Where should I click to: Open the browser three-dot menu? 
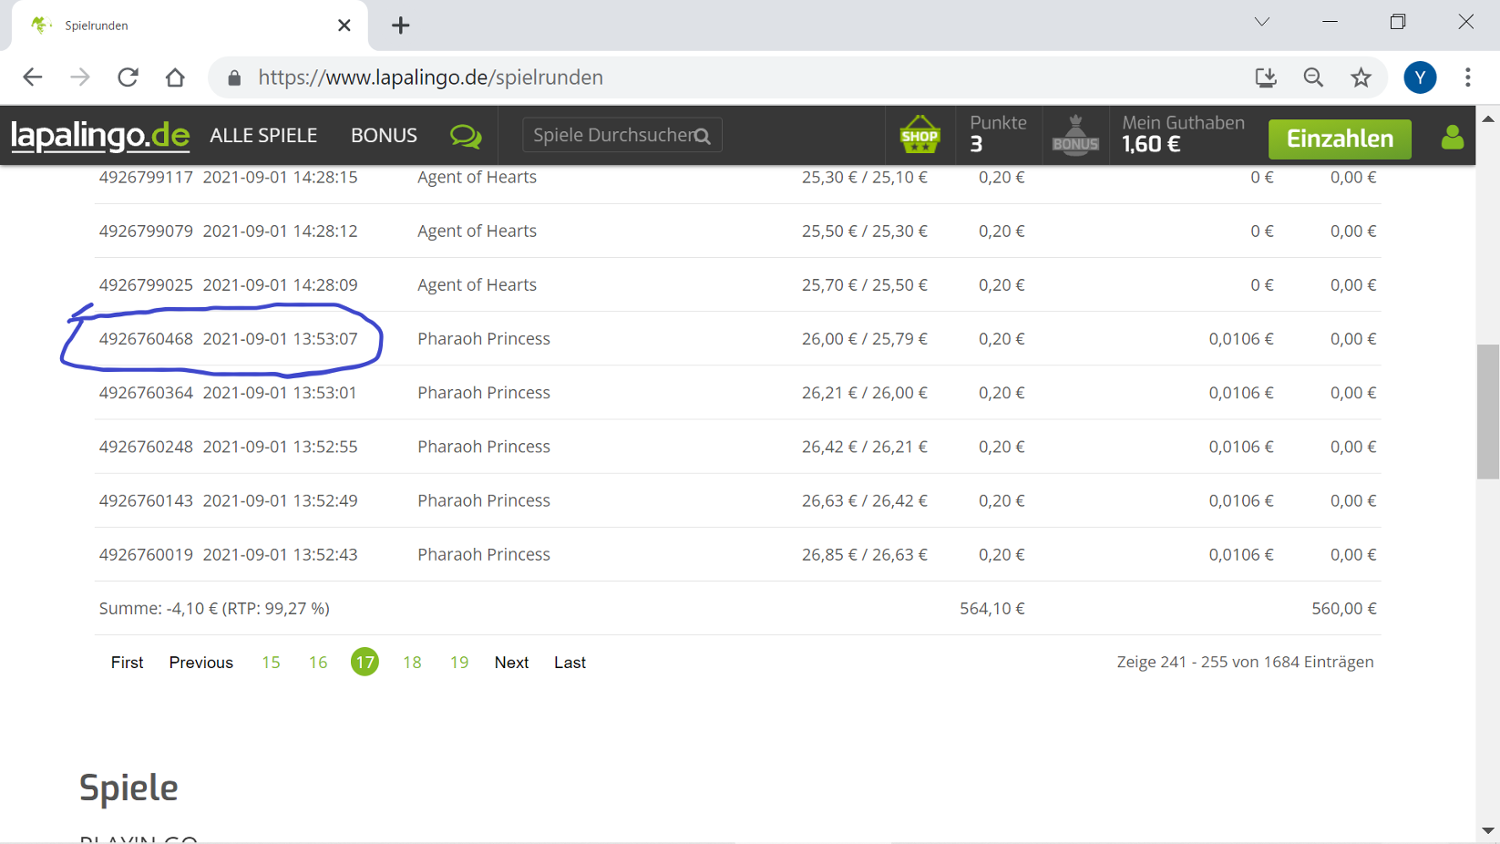click(x=1467, y=77)
